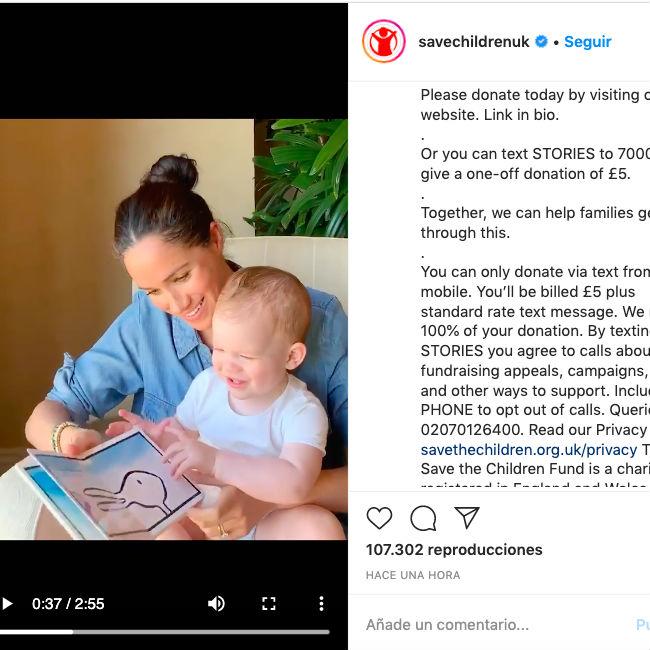Open savethechildren.org.uk/privacy link

coord(529,449)
